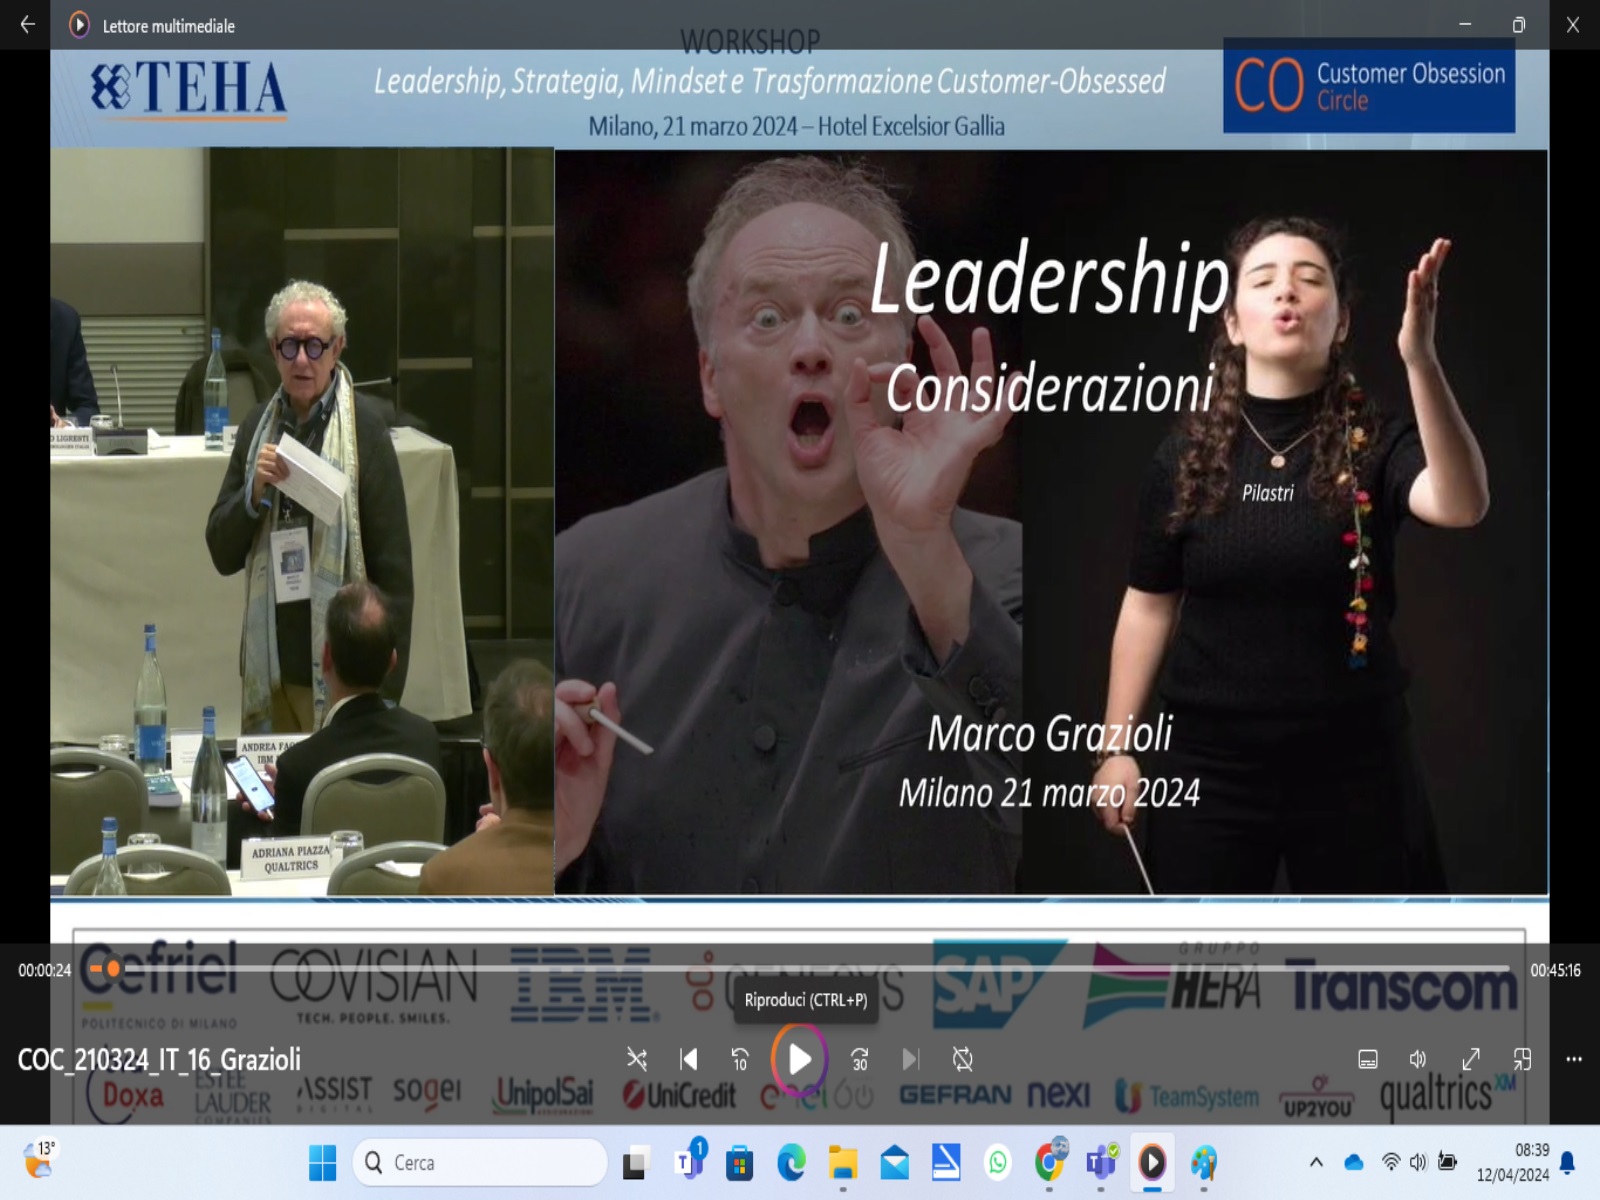Open WhatsApp from the taskbar
Image resolution: width=1600 pixels, height=1200 pixels.
[x=998, y=1163]
